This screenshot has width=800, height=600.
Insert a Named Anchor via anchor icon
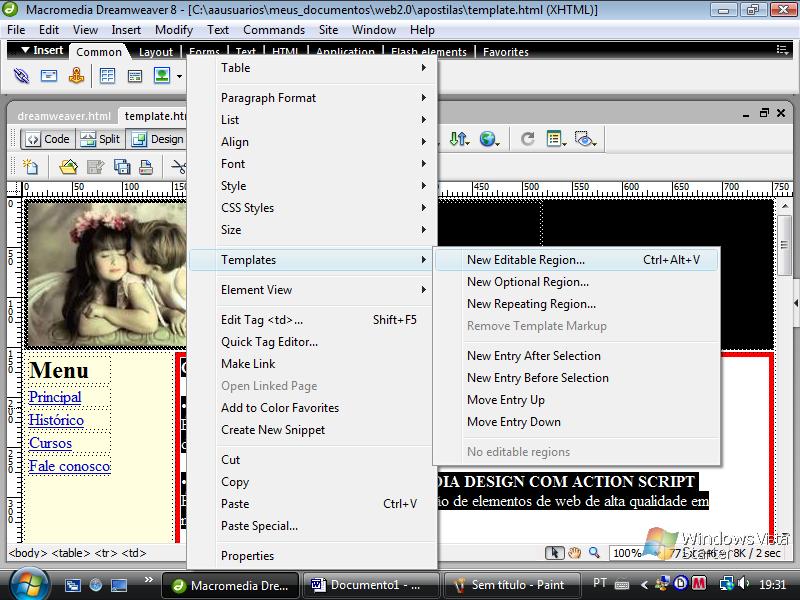76,76
